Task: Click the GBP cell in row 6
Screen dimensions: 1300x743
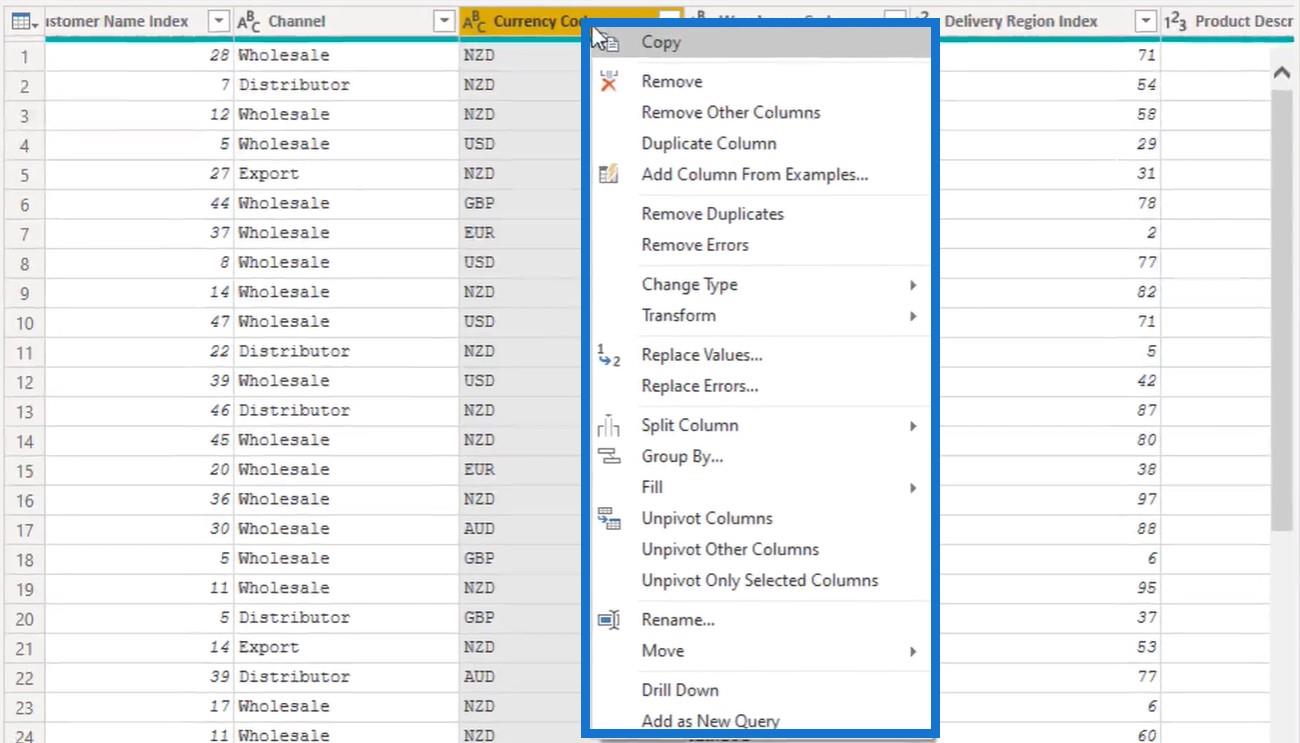Action: pyautogui.click(x=521, y=203)
